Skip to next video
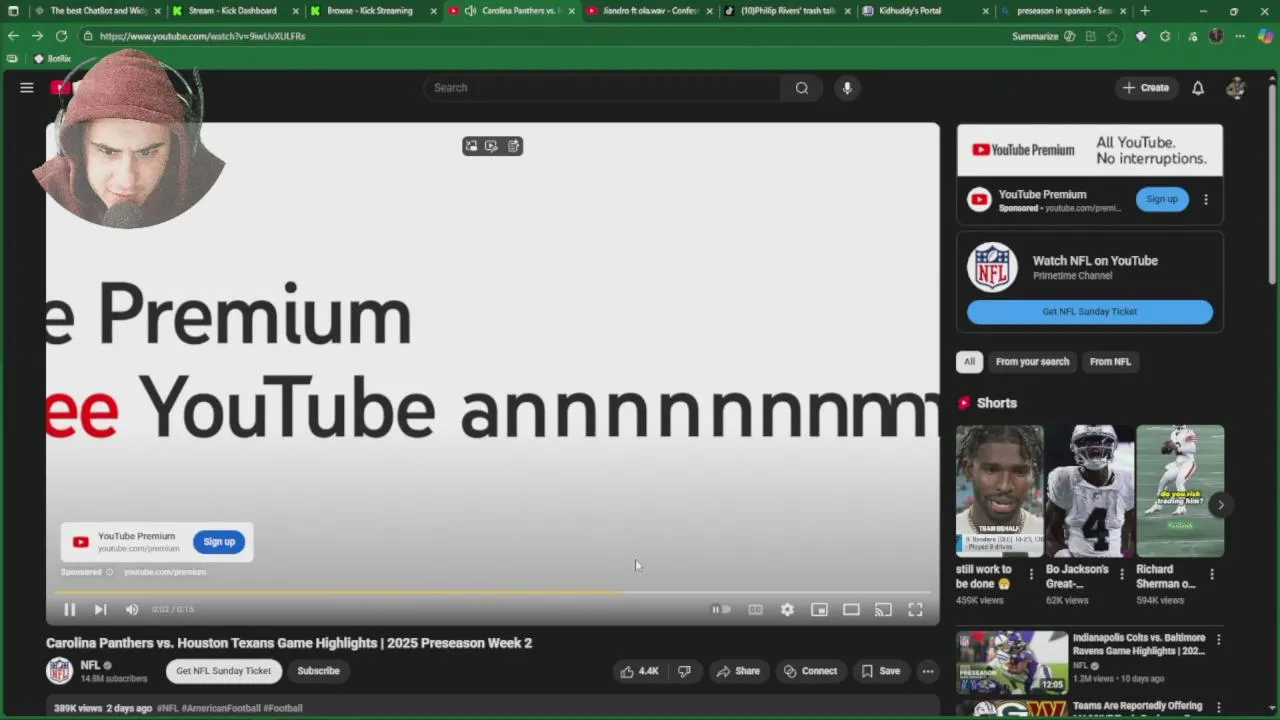This screenshot has height=720, width=1280. (100, 609)
